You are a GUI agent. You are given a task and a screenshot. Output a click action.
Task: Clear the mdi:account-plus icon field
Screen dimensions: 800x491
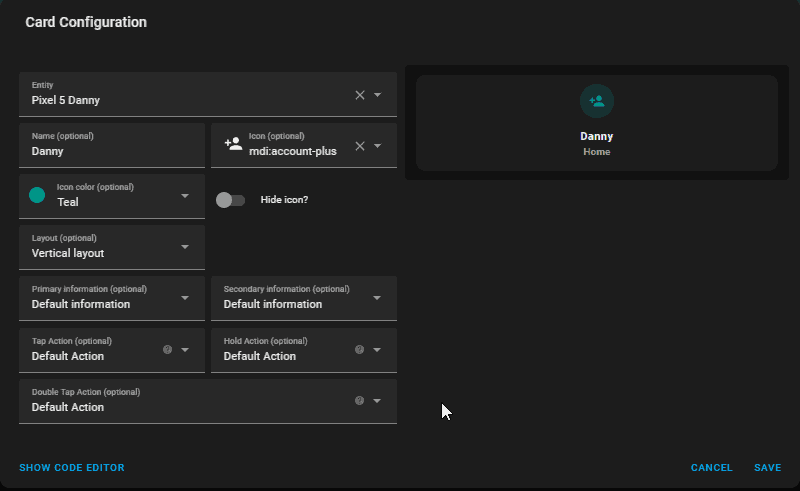[x=360, y=146]
